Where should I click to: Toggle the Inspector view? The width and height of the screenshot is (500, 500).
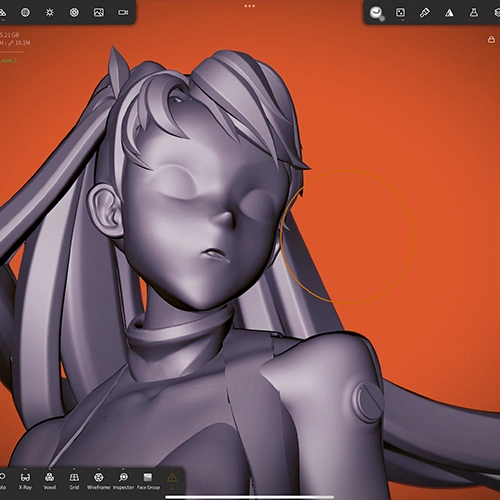(x=123, y=481)
